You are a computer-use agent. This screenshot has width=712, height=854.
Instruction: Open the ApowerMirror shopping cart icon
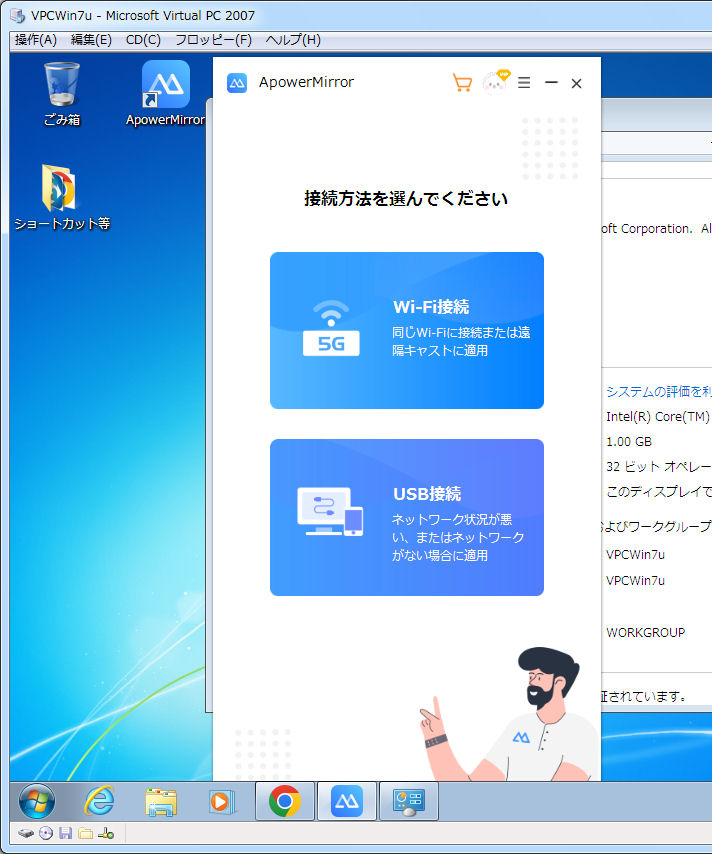click(x=462, y=83)
